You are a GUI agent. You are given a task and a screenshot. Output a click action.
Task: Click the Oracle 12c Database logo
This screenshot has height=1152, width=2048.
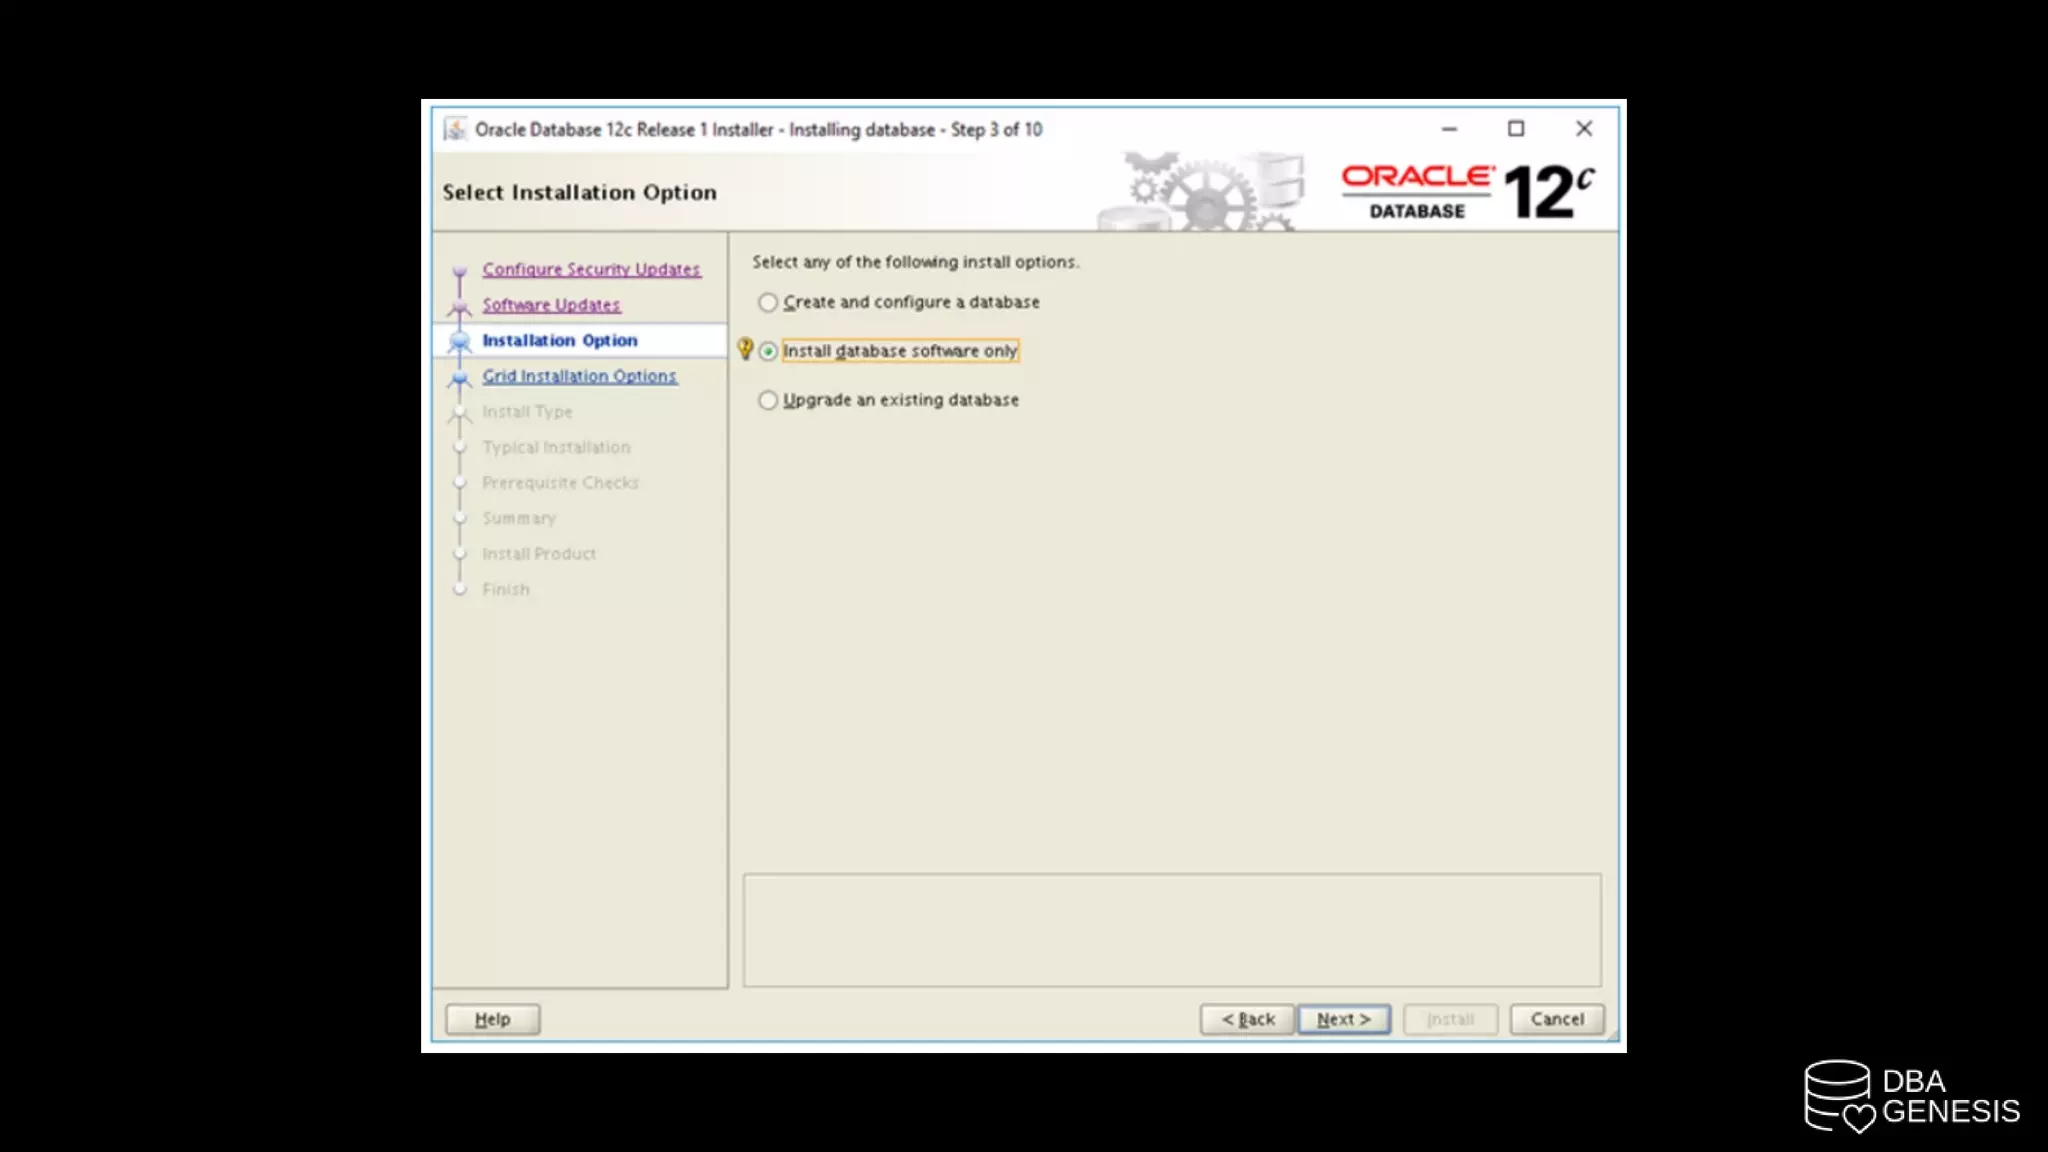coord(1467,191)
